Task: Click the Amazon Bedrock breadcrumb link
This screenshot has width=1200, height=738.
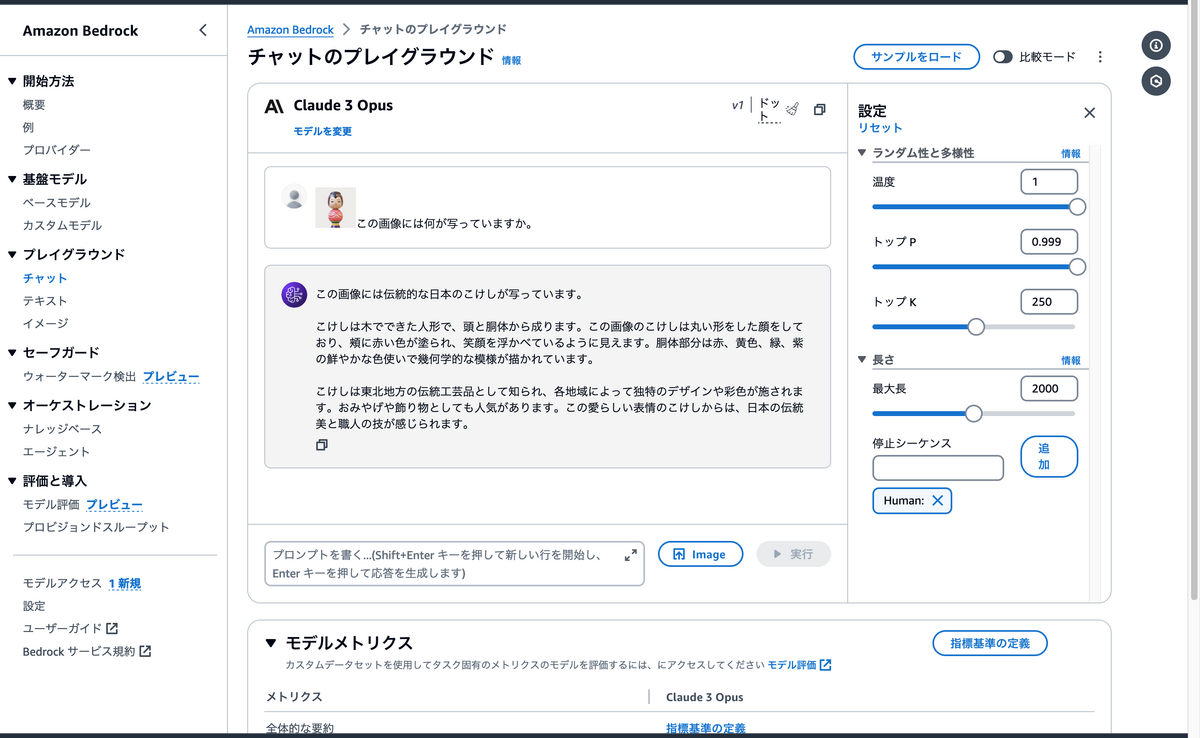Action: click(x=291, y=30)
